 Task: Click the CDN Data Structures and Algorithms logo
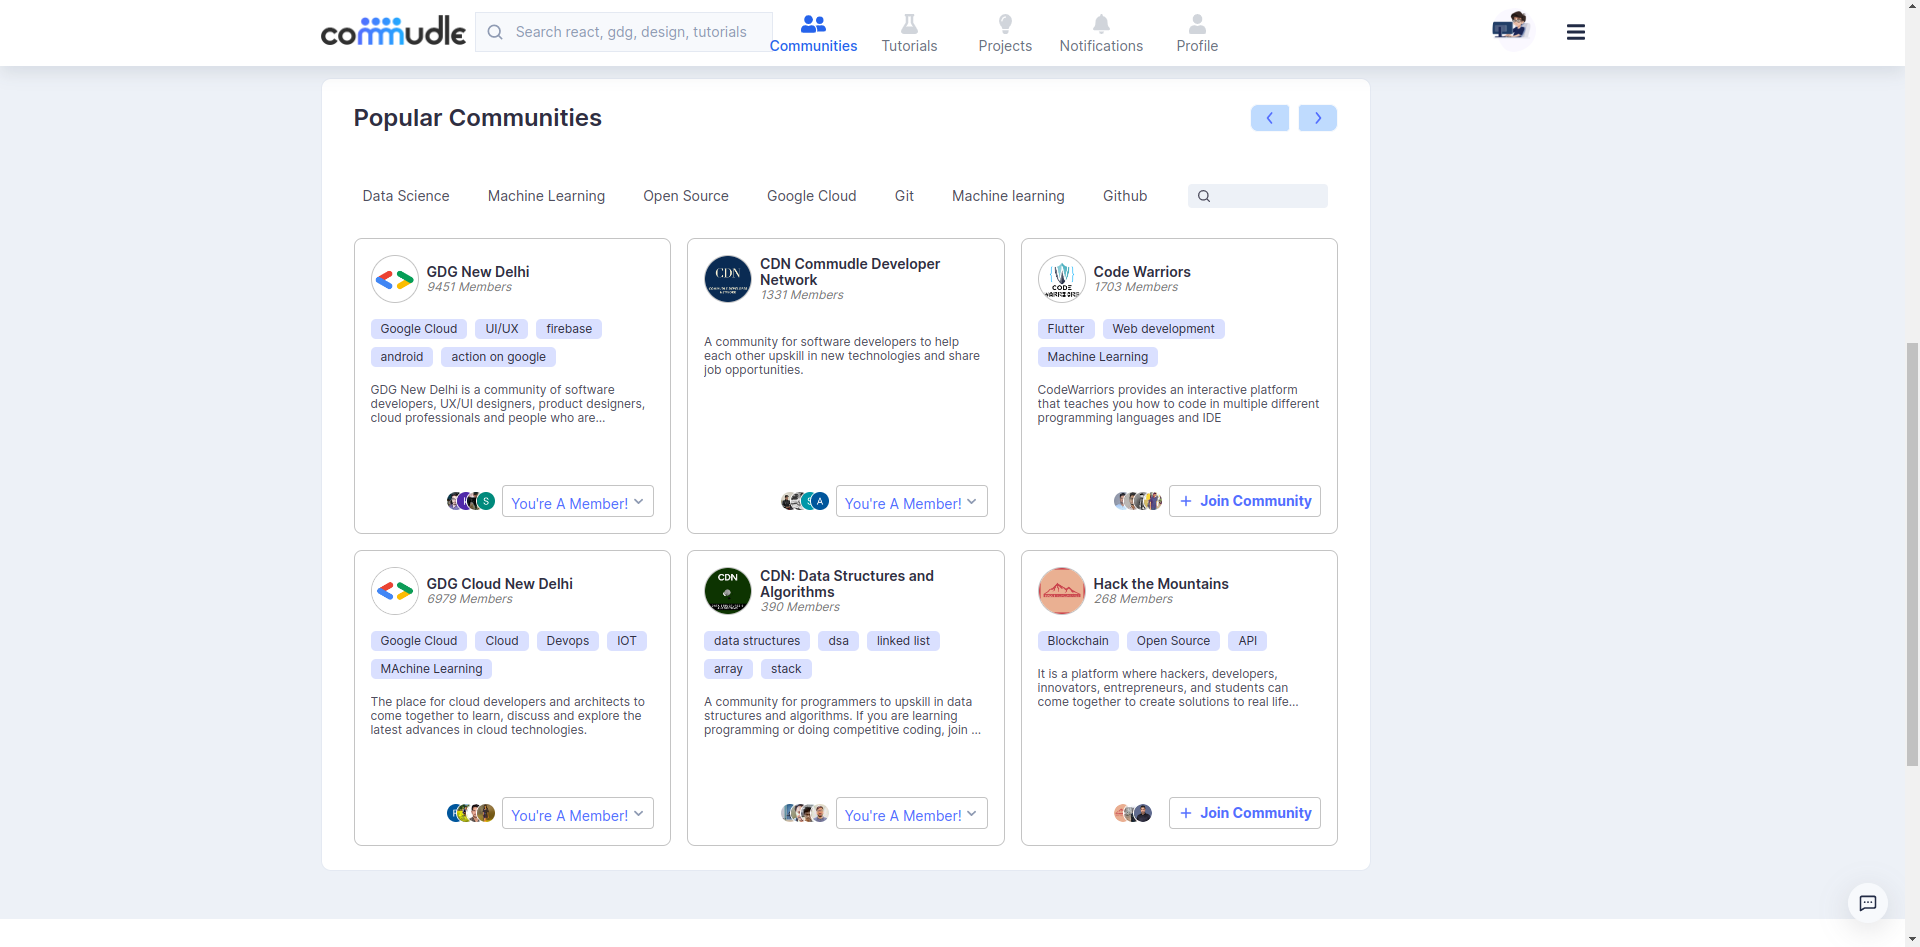[728, 591]
